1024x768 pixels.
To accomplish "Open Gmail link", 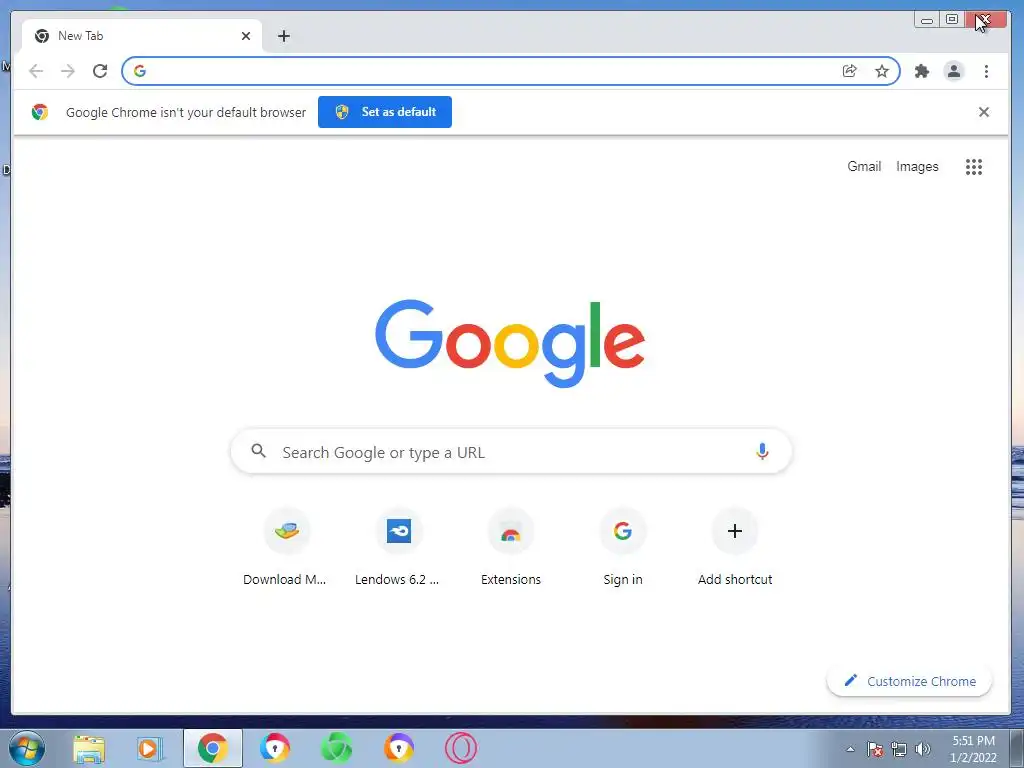I will pos(864,167).
